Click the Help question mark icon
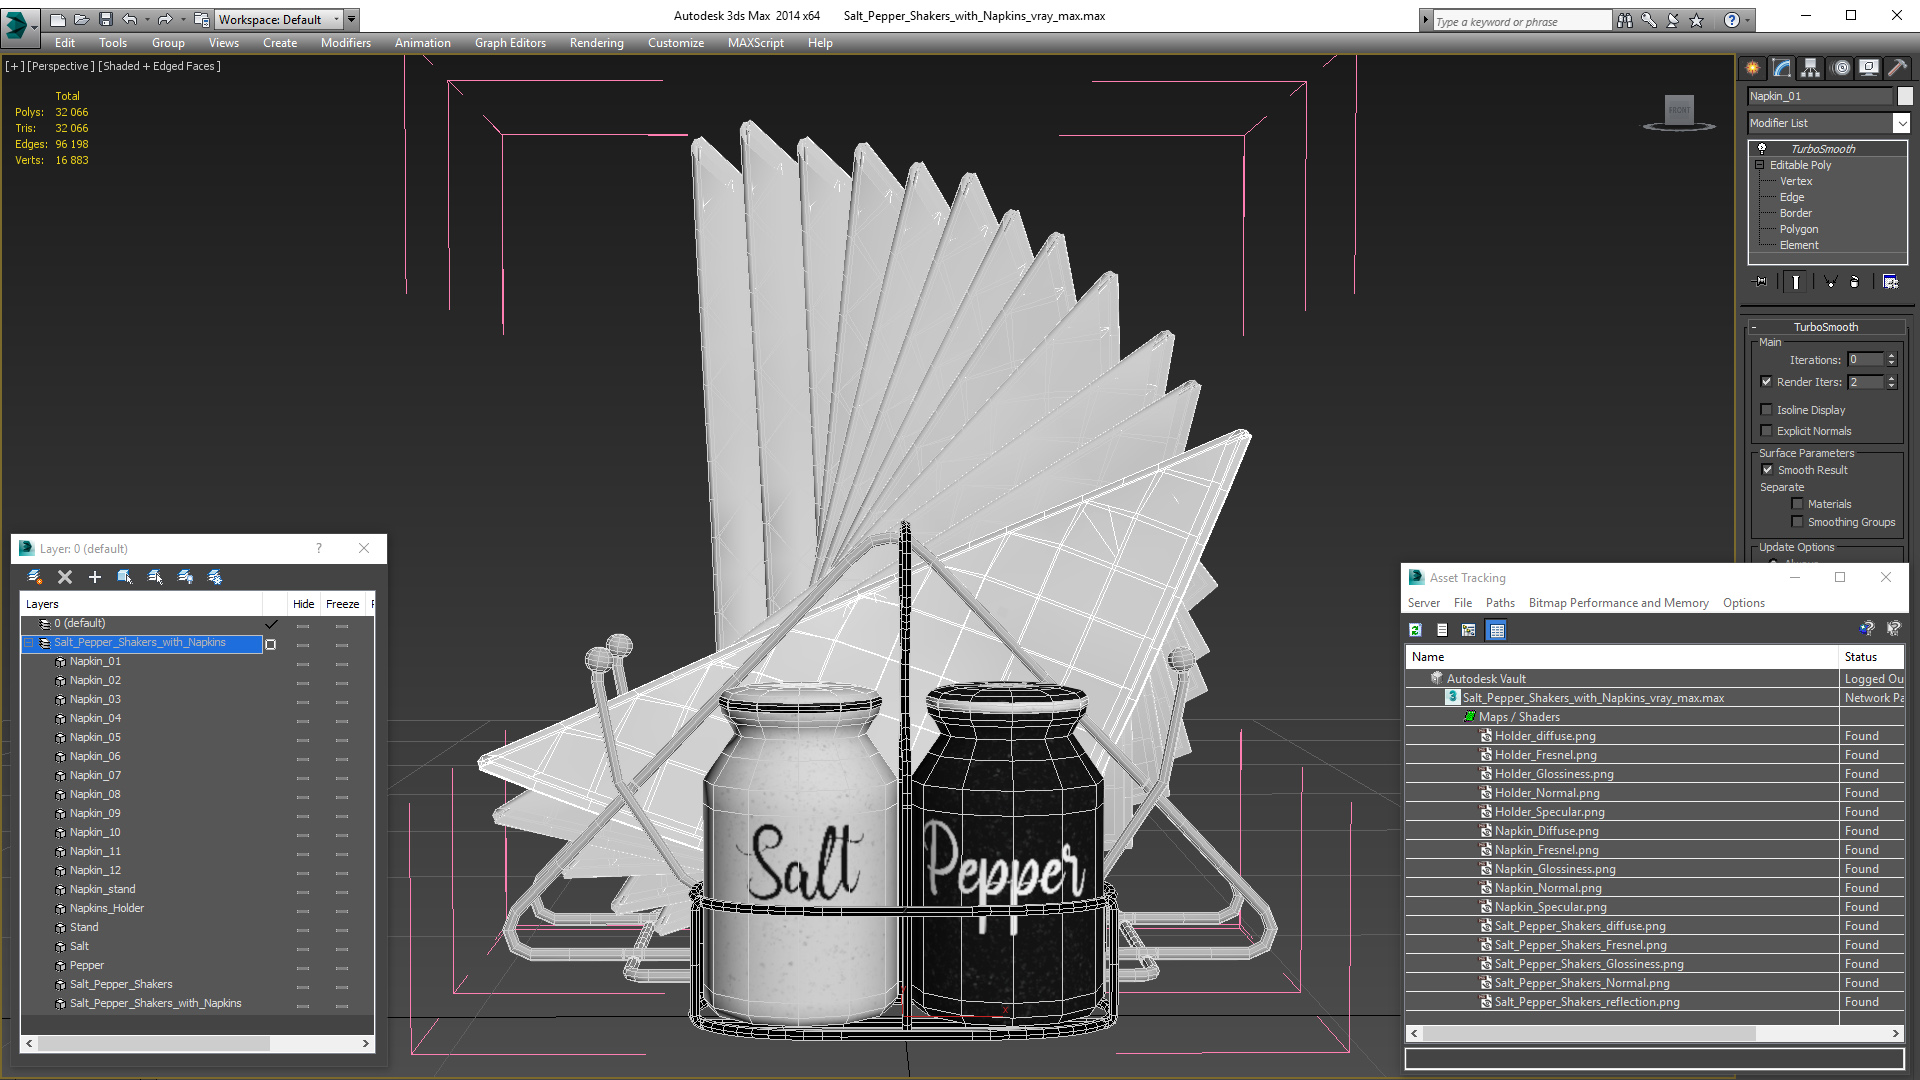1920x1080 pixels. tap(1731, 20)
